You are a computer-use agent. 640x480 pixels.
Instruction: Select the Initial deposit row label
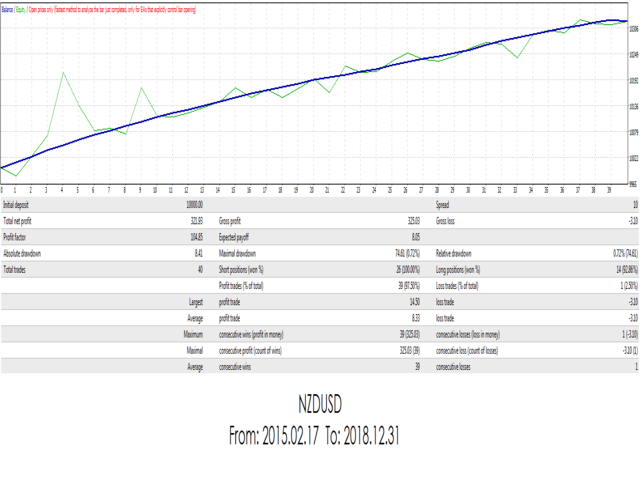17,204
